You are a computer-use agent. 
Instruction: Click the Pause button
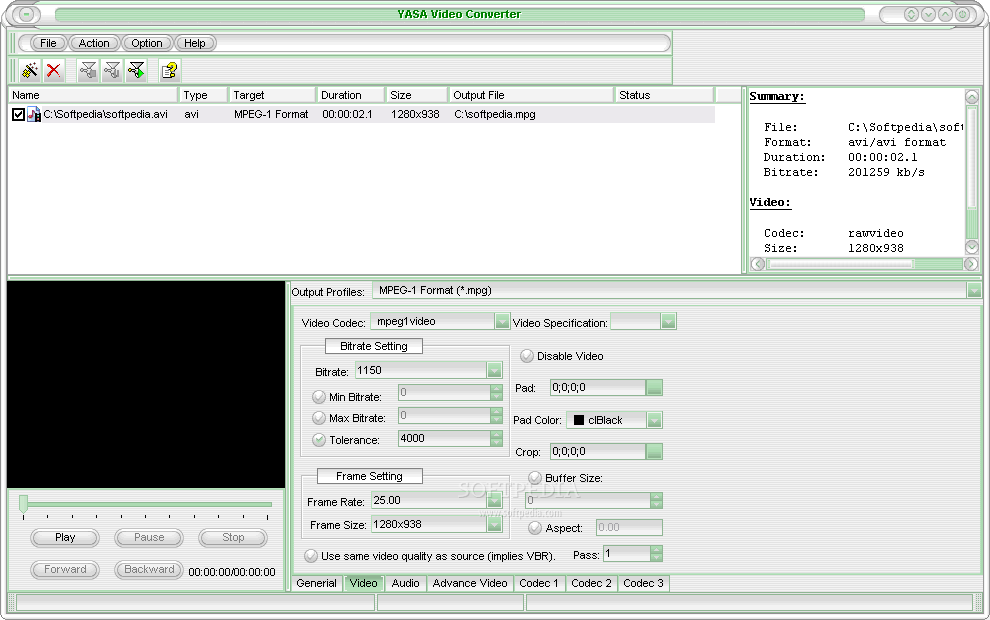click(x=149, y=537)
